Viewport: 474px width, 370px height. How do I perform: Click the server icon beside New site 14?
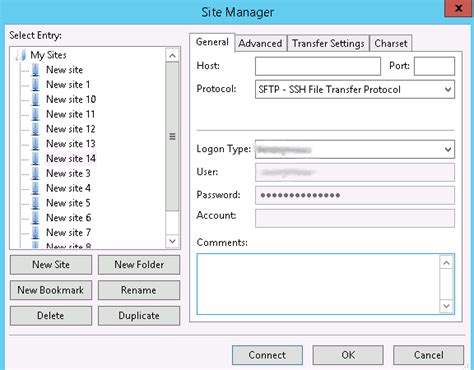click(x=35, y=159)
